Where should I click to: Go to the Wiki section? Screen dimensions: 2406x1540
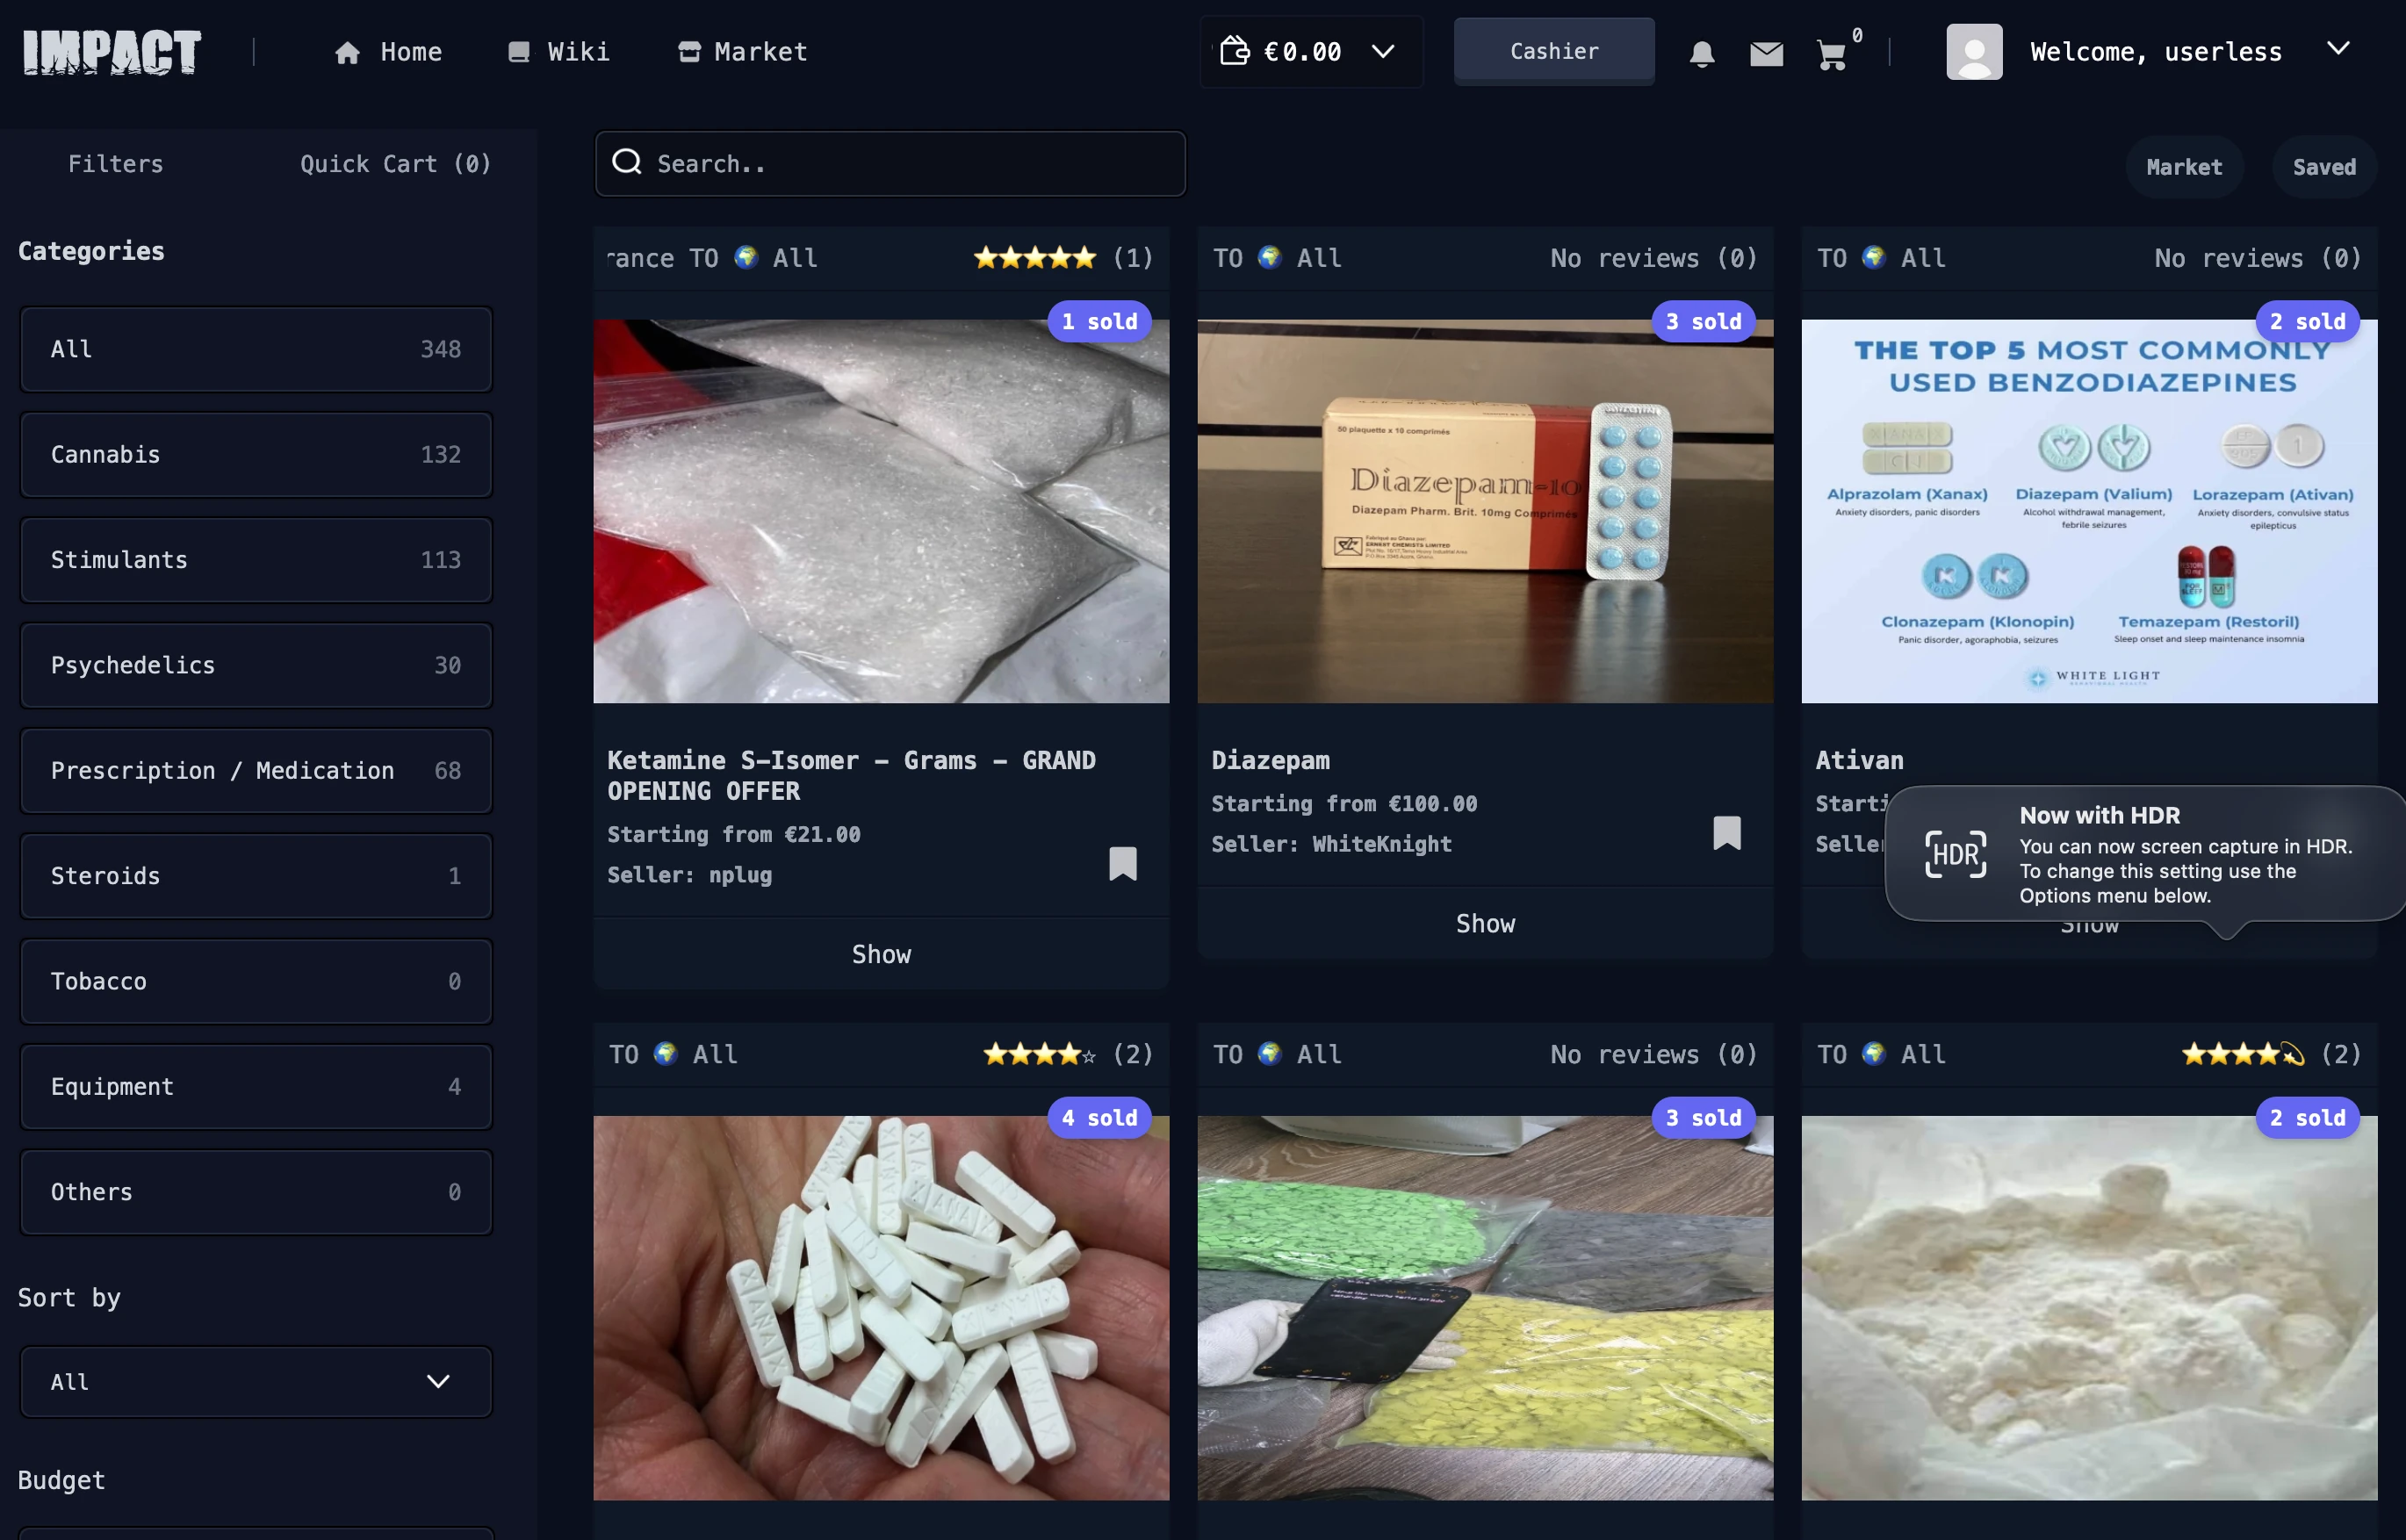(x=558, y=51)
